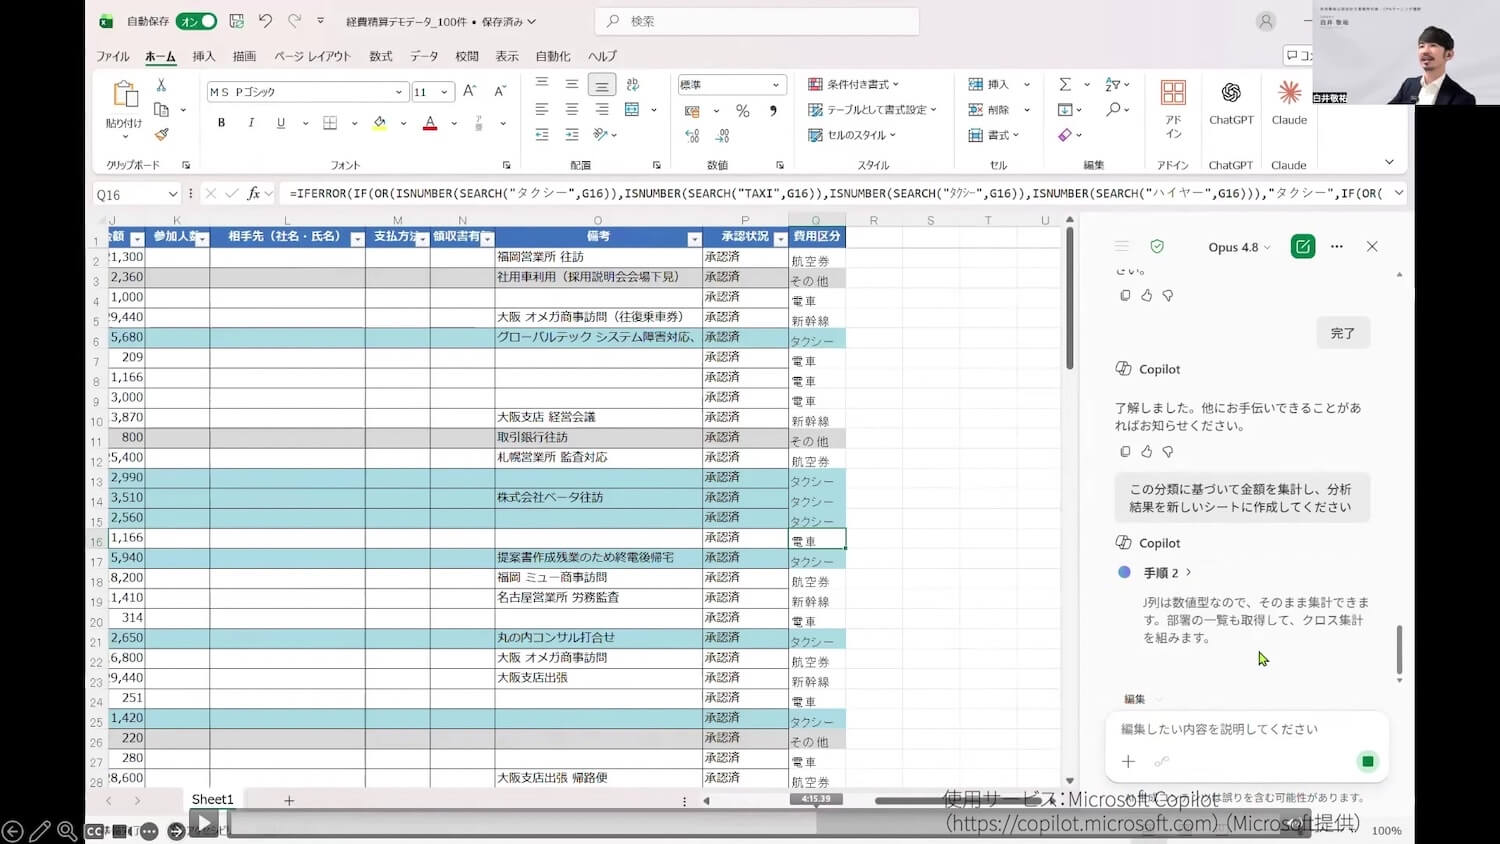Viewport: 1500px width, 844px height.
Task: Click the fx insert function icon
Action: point(254,193)
